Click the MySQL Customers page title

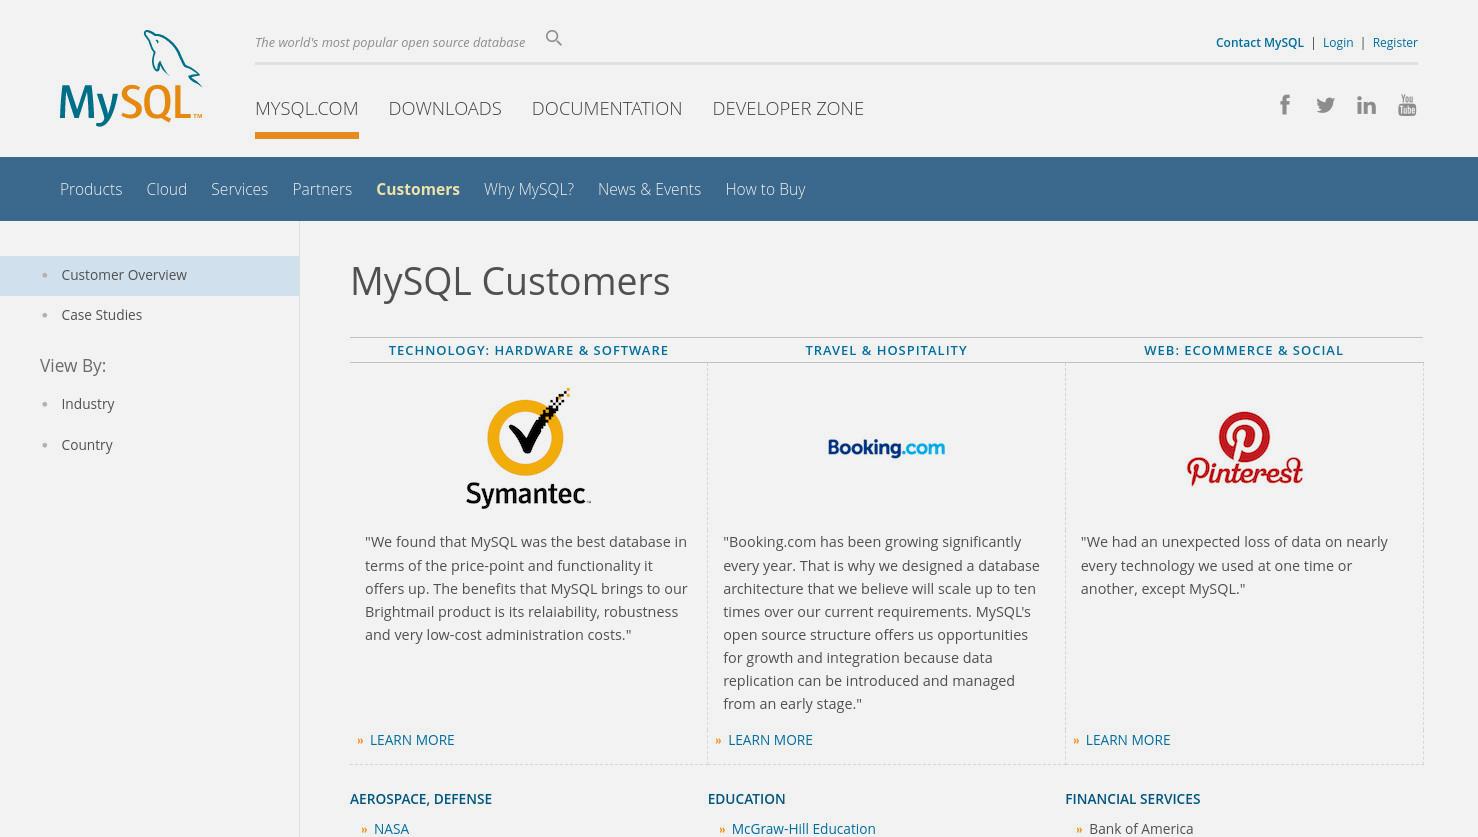click(510, 281)
